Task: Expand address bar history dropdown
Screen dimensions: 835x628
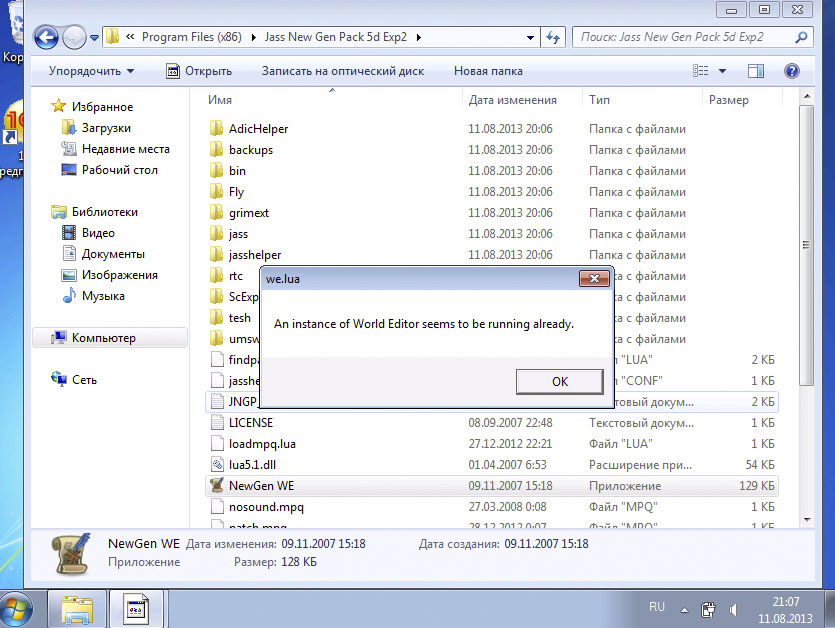Action: pos(530,37)
